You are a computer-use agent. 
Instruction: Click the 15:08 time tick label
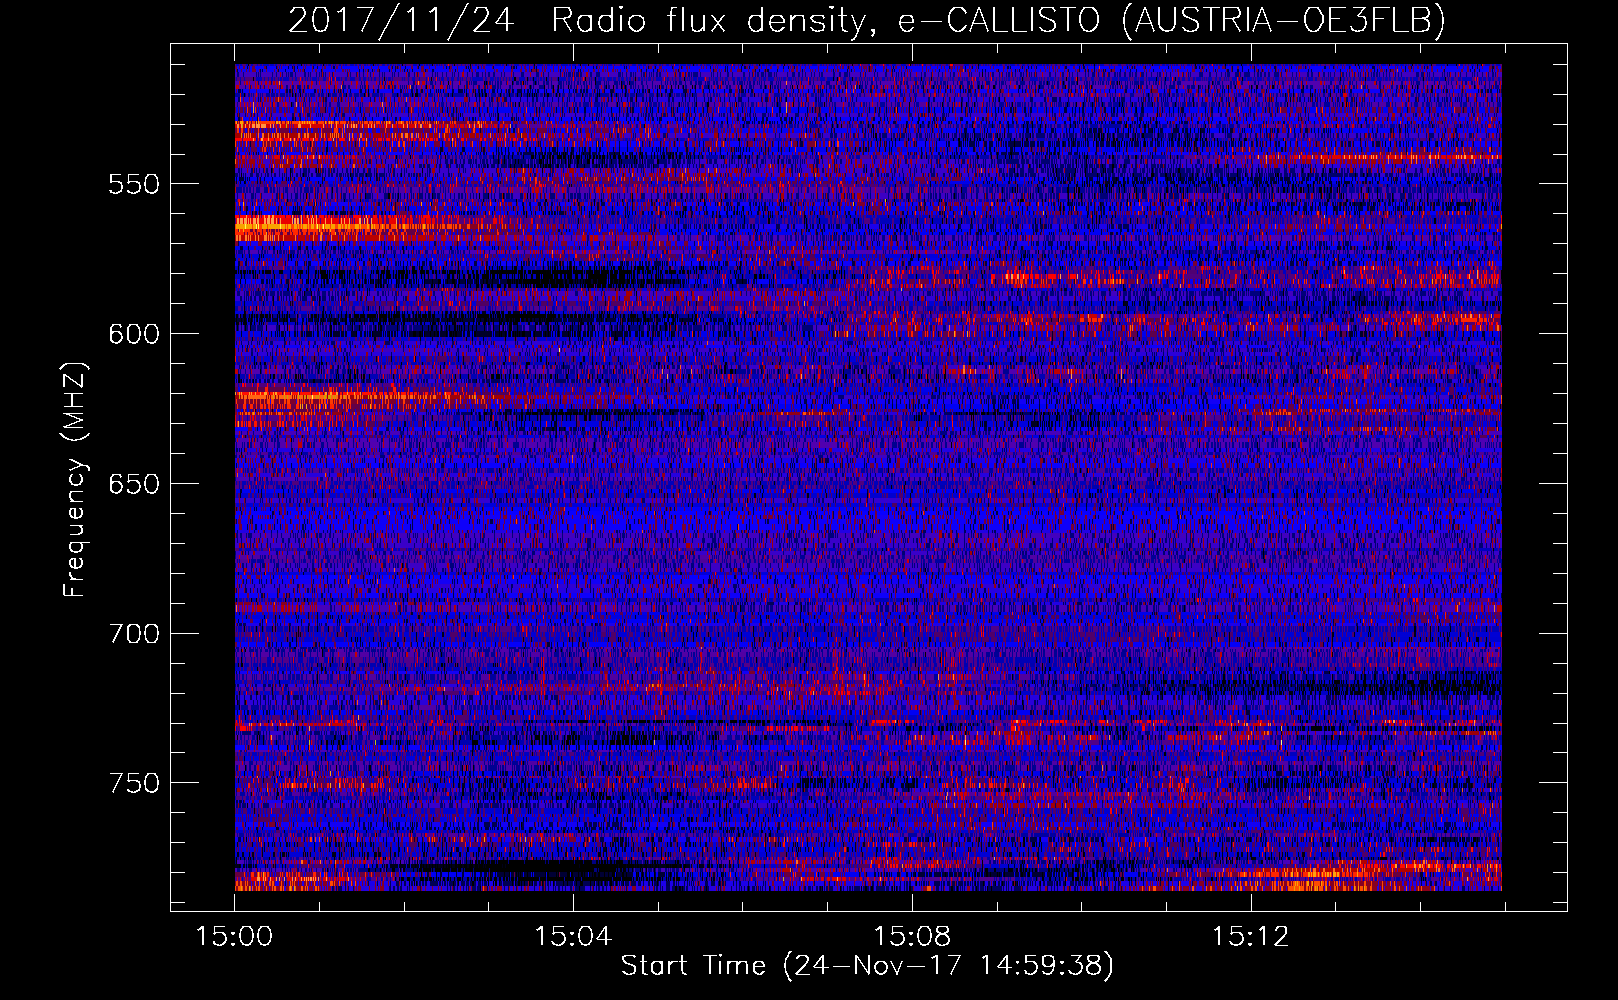pyautogui.click(x=912, y=937)
